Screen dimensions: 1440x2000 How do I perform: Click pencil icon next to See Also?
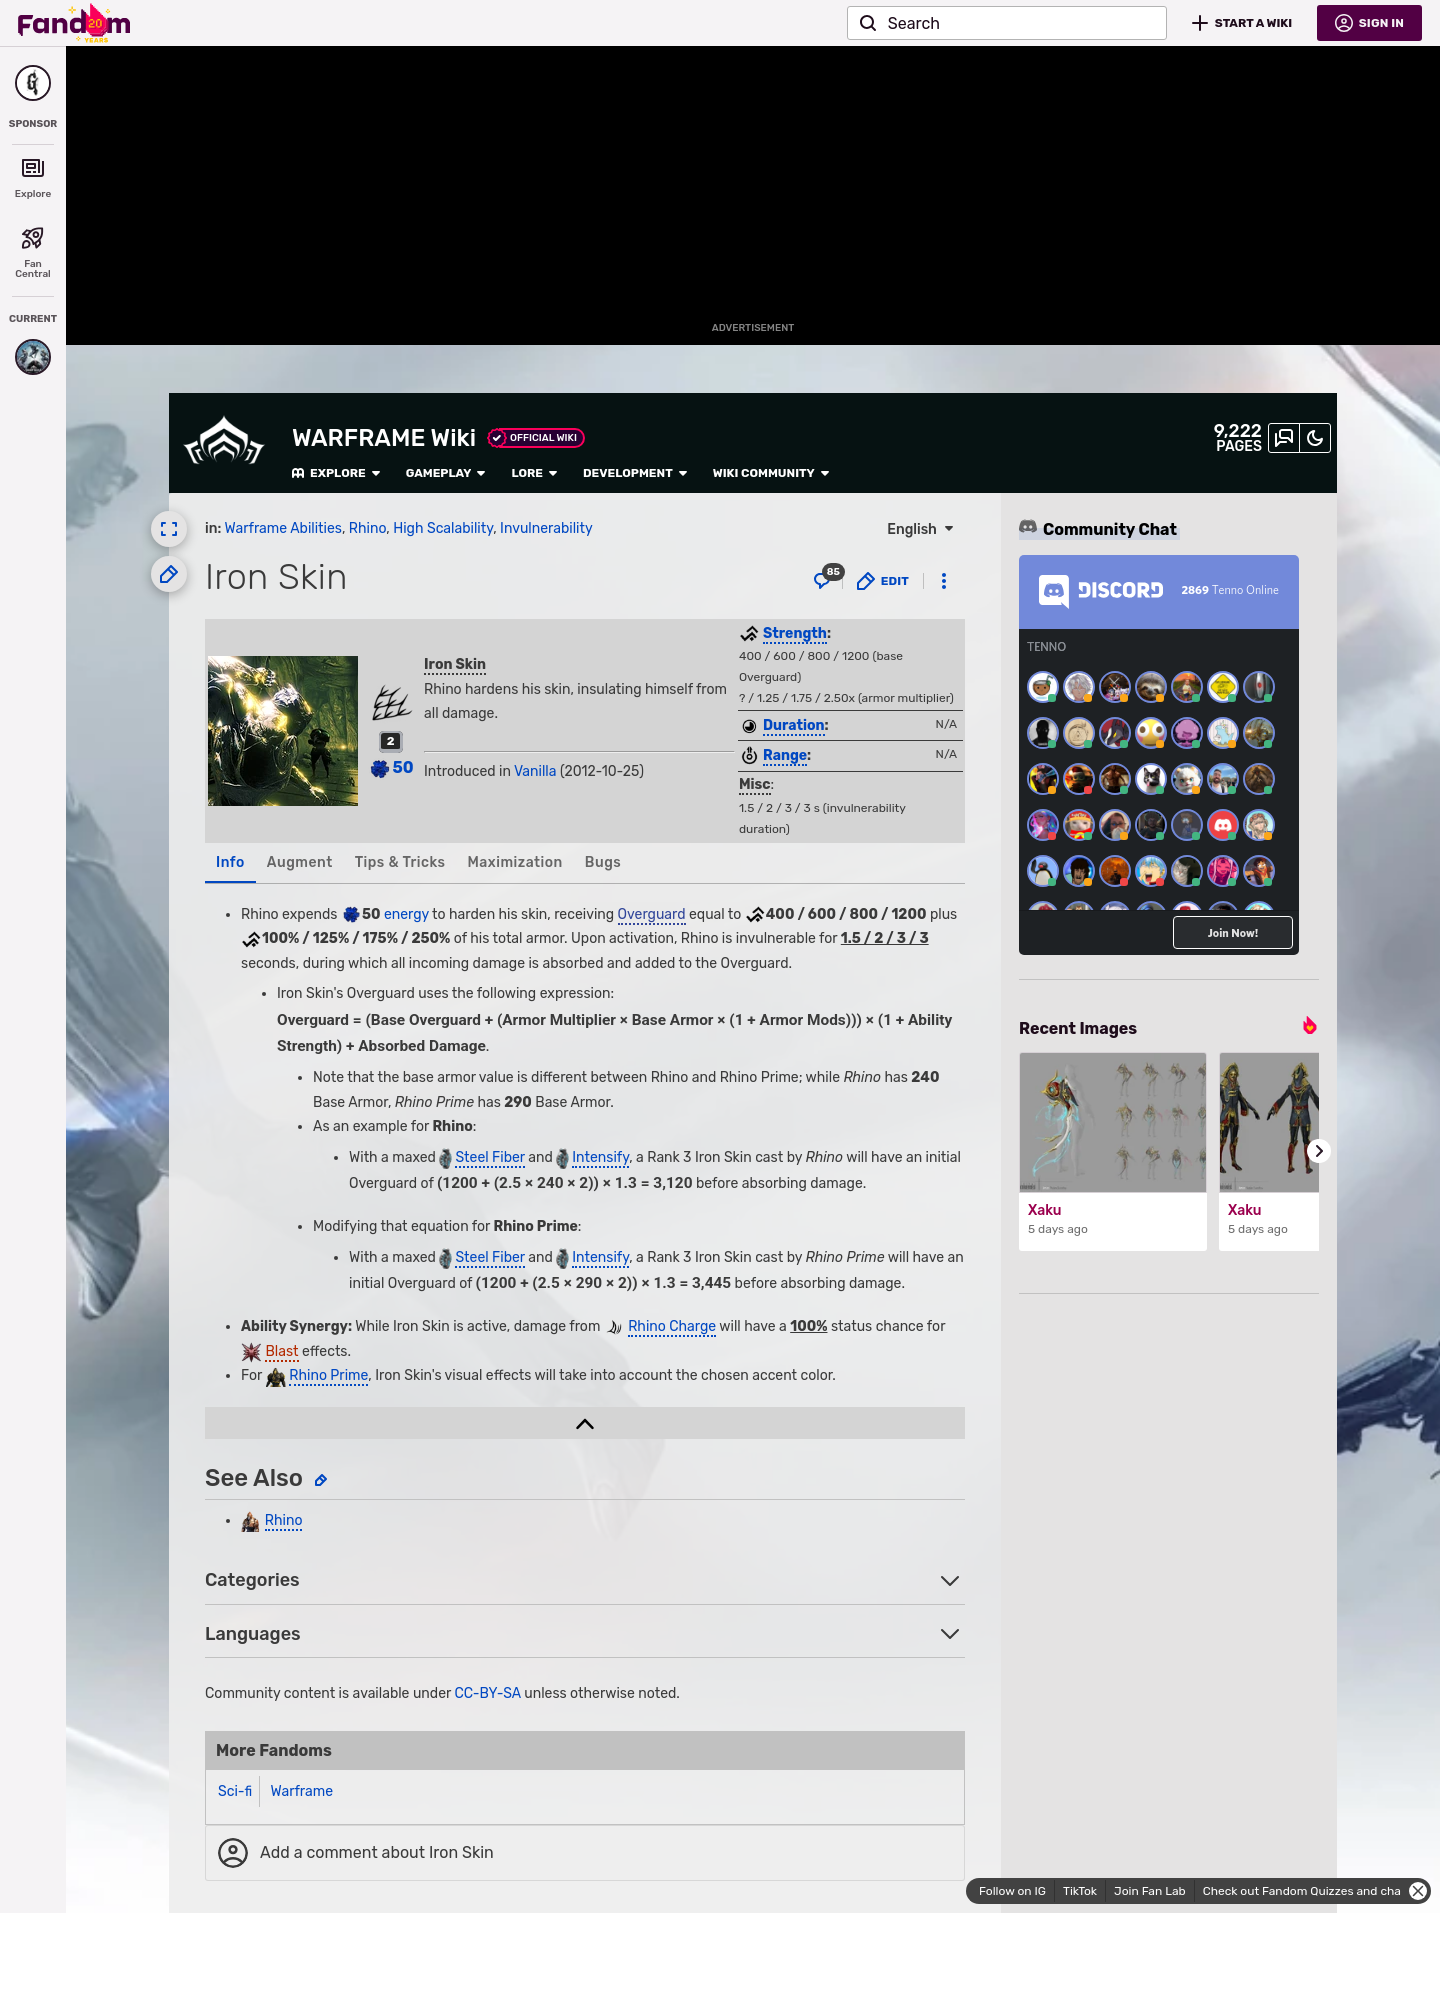point(321,1480)
